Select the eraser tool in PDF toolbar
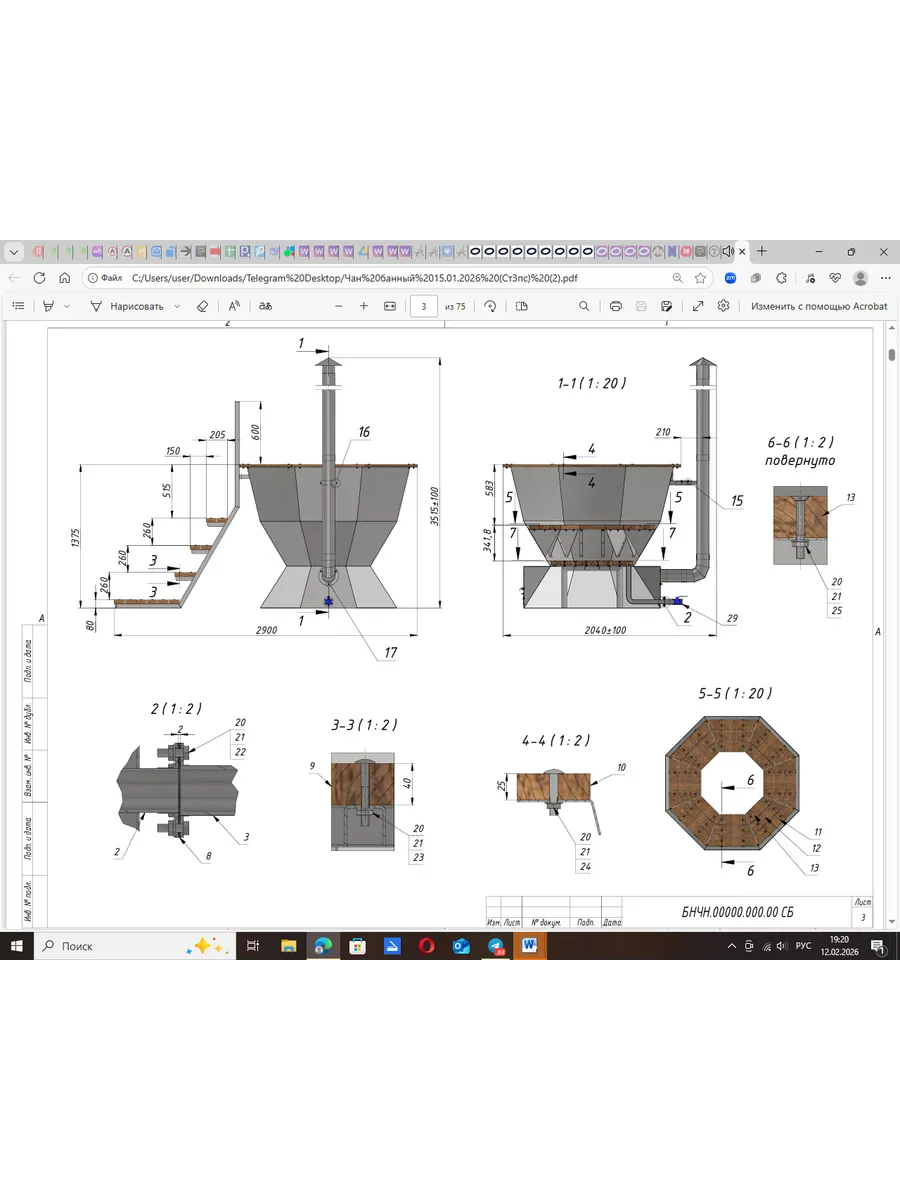Screen dimensions: 900x1200 [x=202, y=306]
